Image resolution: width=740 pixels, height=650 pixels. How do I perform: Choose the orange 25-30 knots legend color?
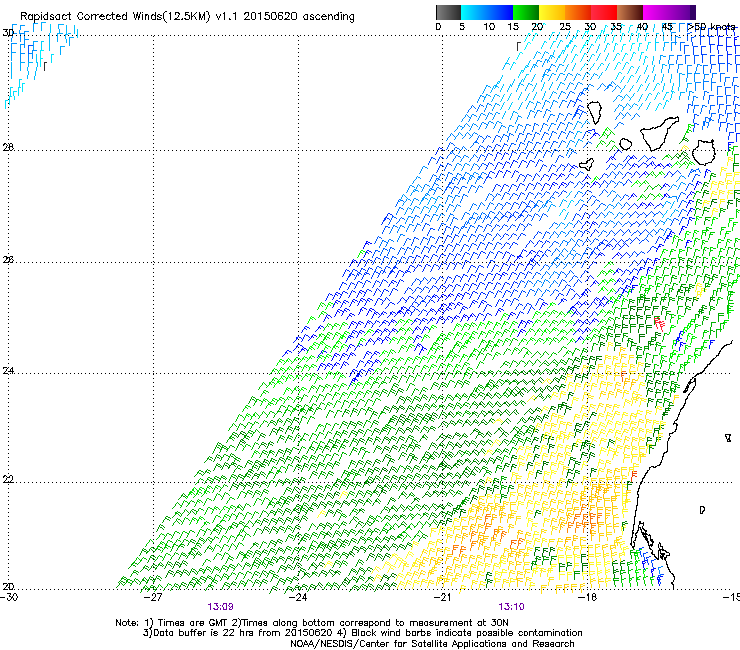578,12
